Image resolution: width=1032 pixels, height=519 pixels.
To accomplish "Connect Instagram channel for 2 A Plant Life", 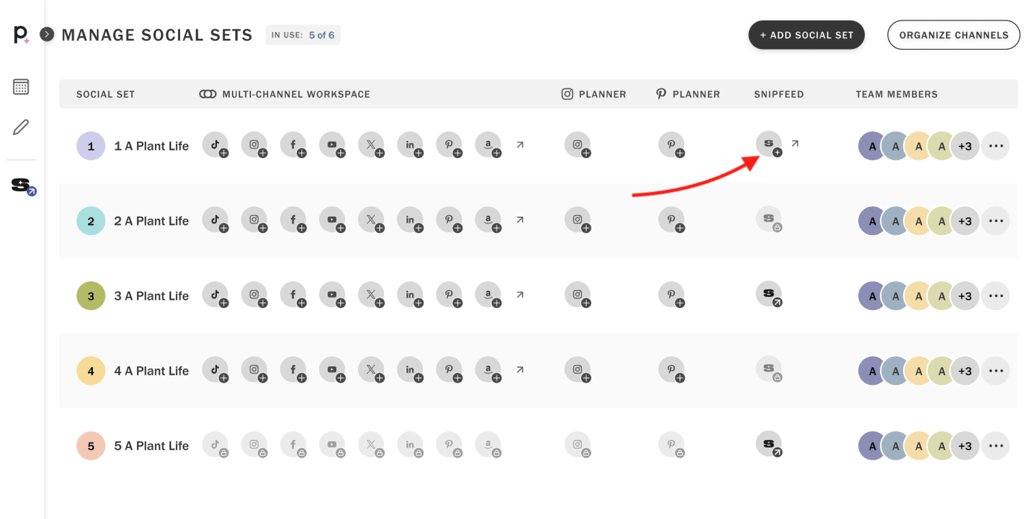I will click(x=254, y=220).
